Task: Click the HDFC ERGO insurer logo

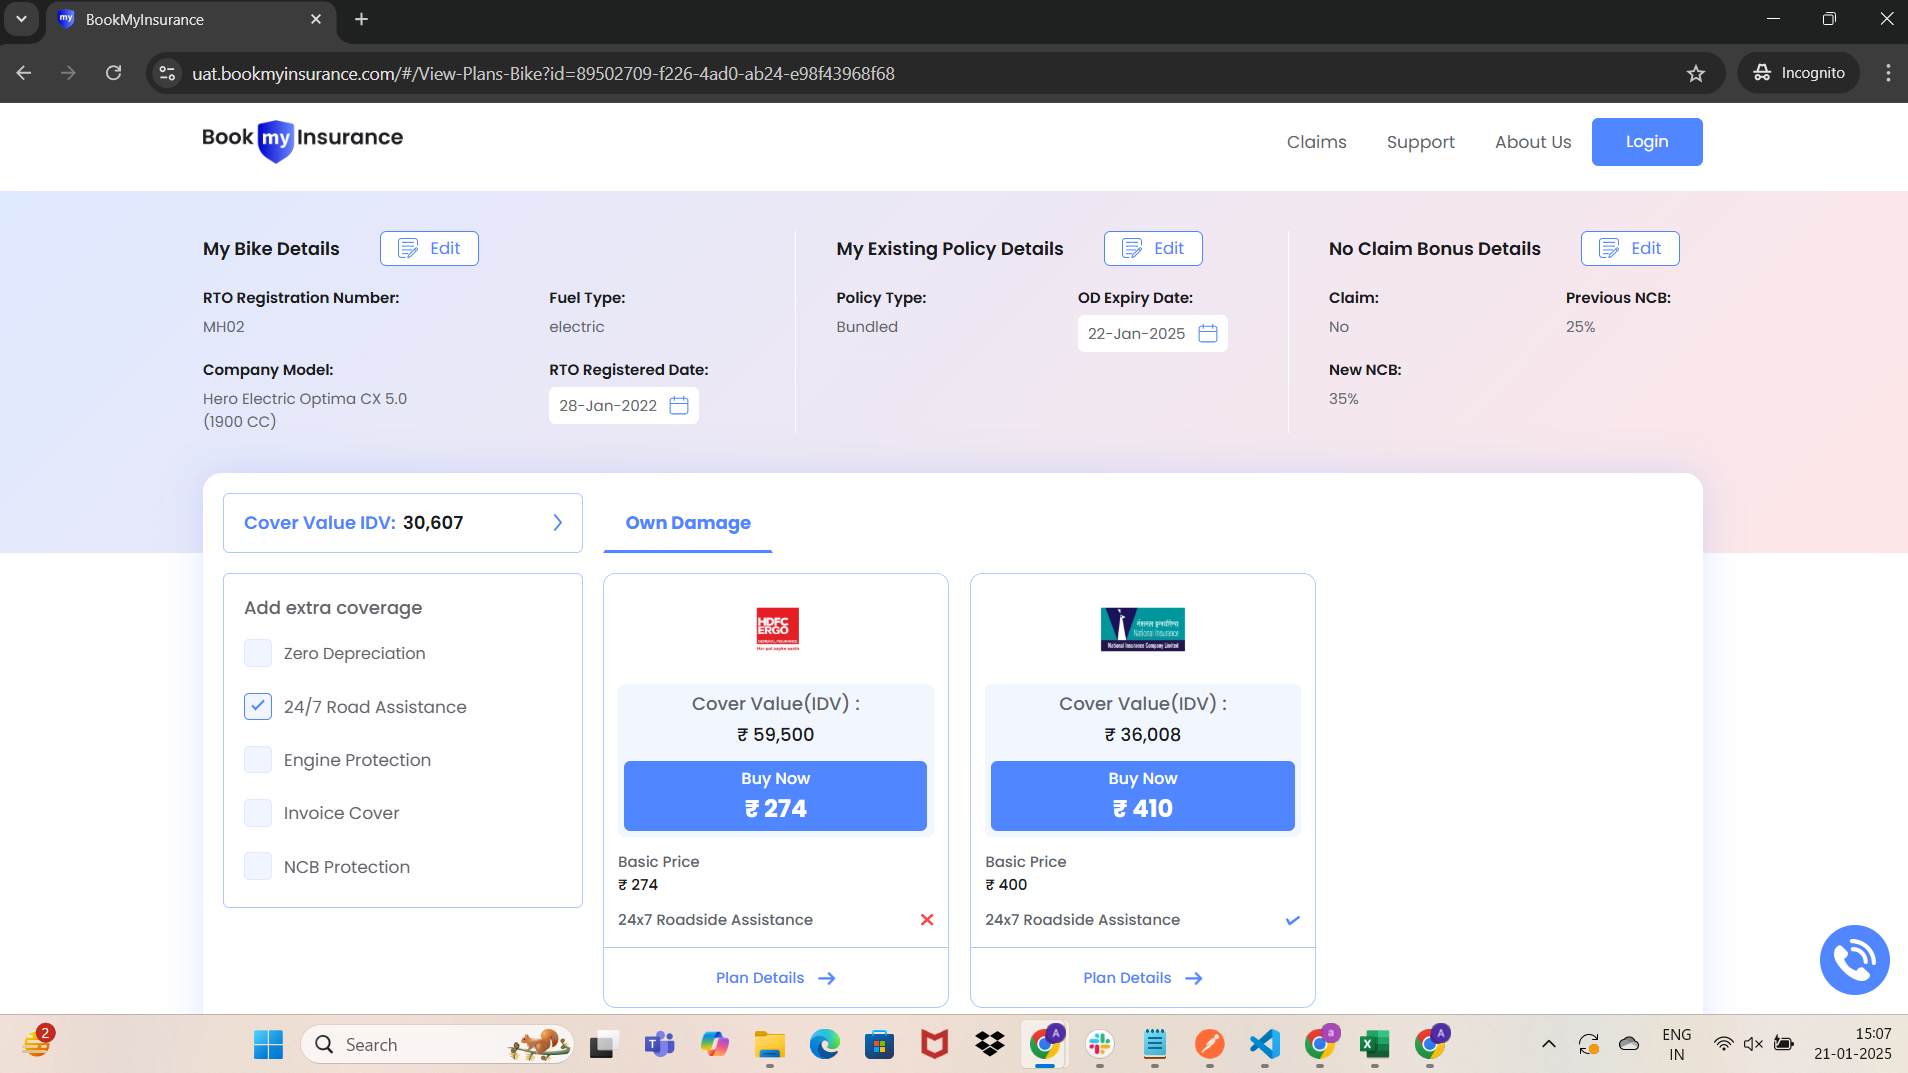Action: (777, 629)
